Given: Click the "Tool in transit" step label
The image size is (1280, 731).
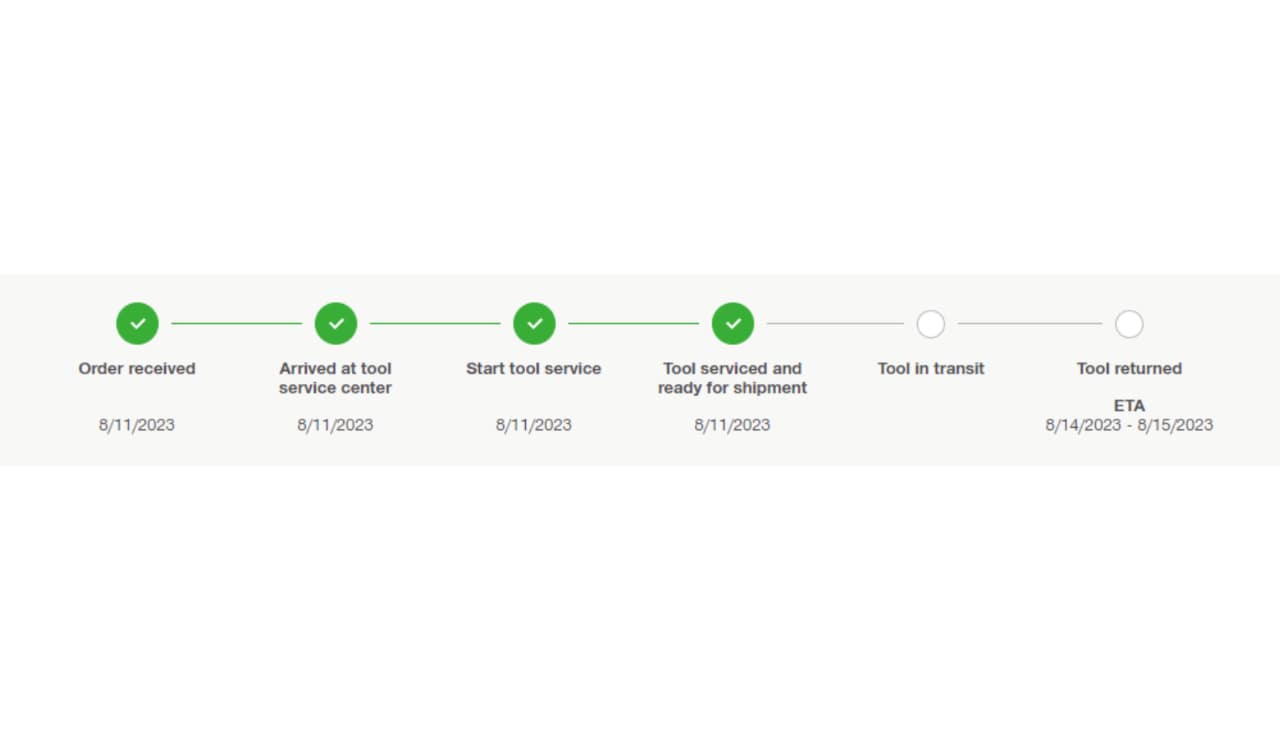Looking at the screenshot, I should coord(931,369).
